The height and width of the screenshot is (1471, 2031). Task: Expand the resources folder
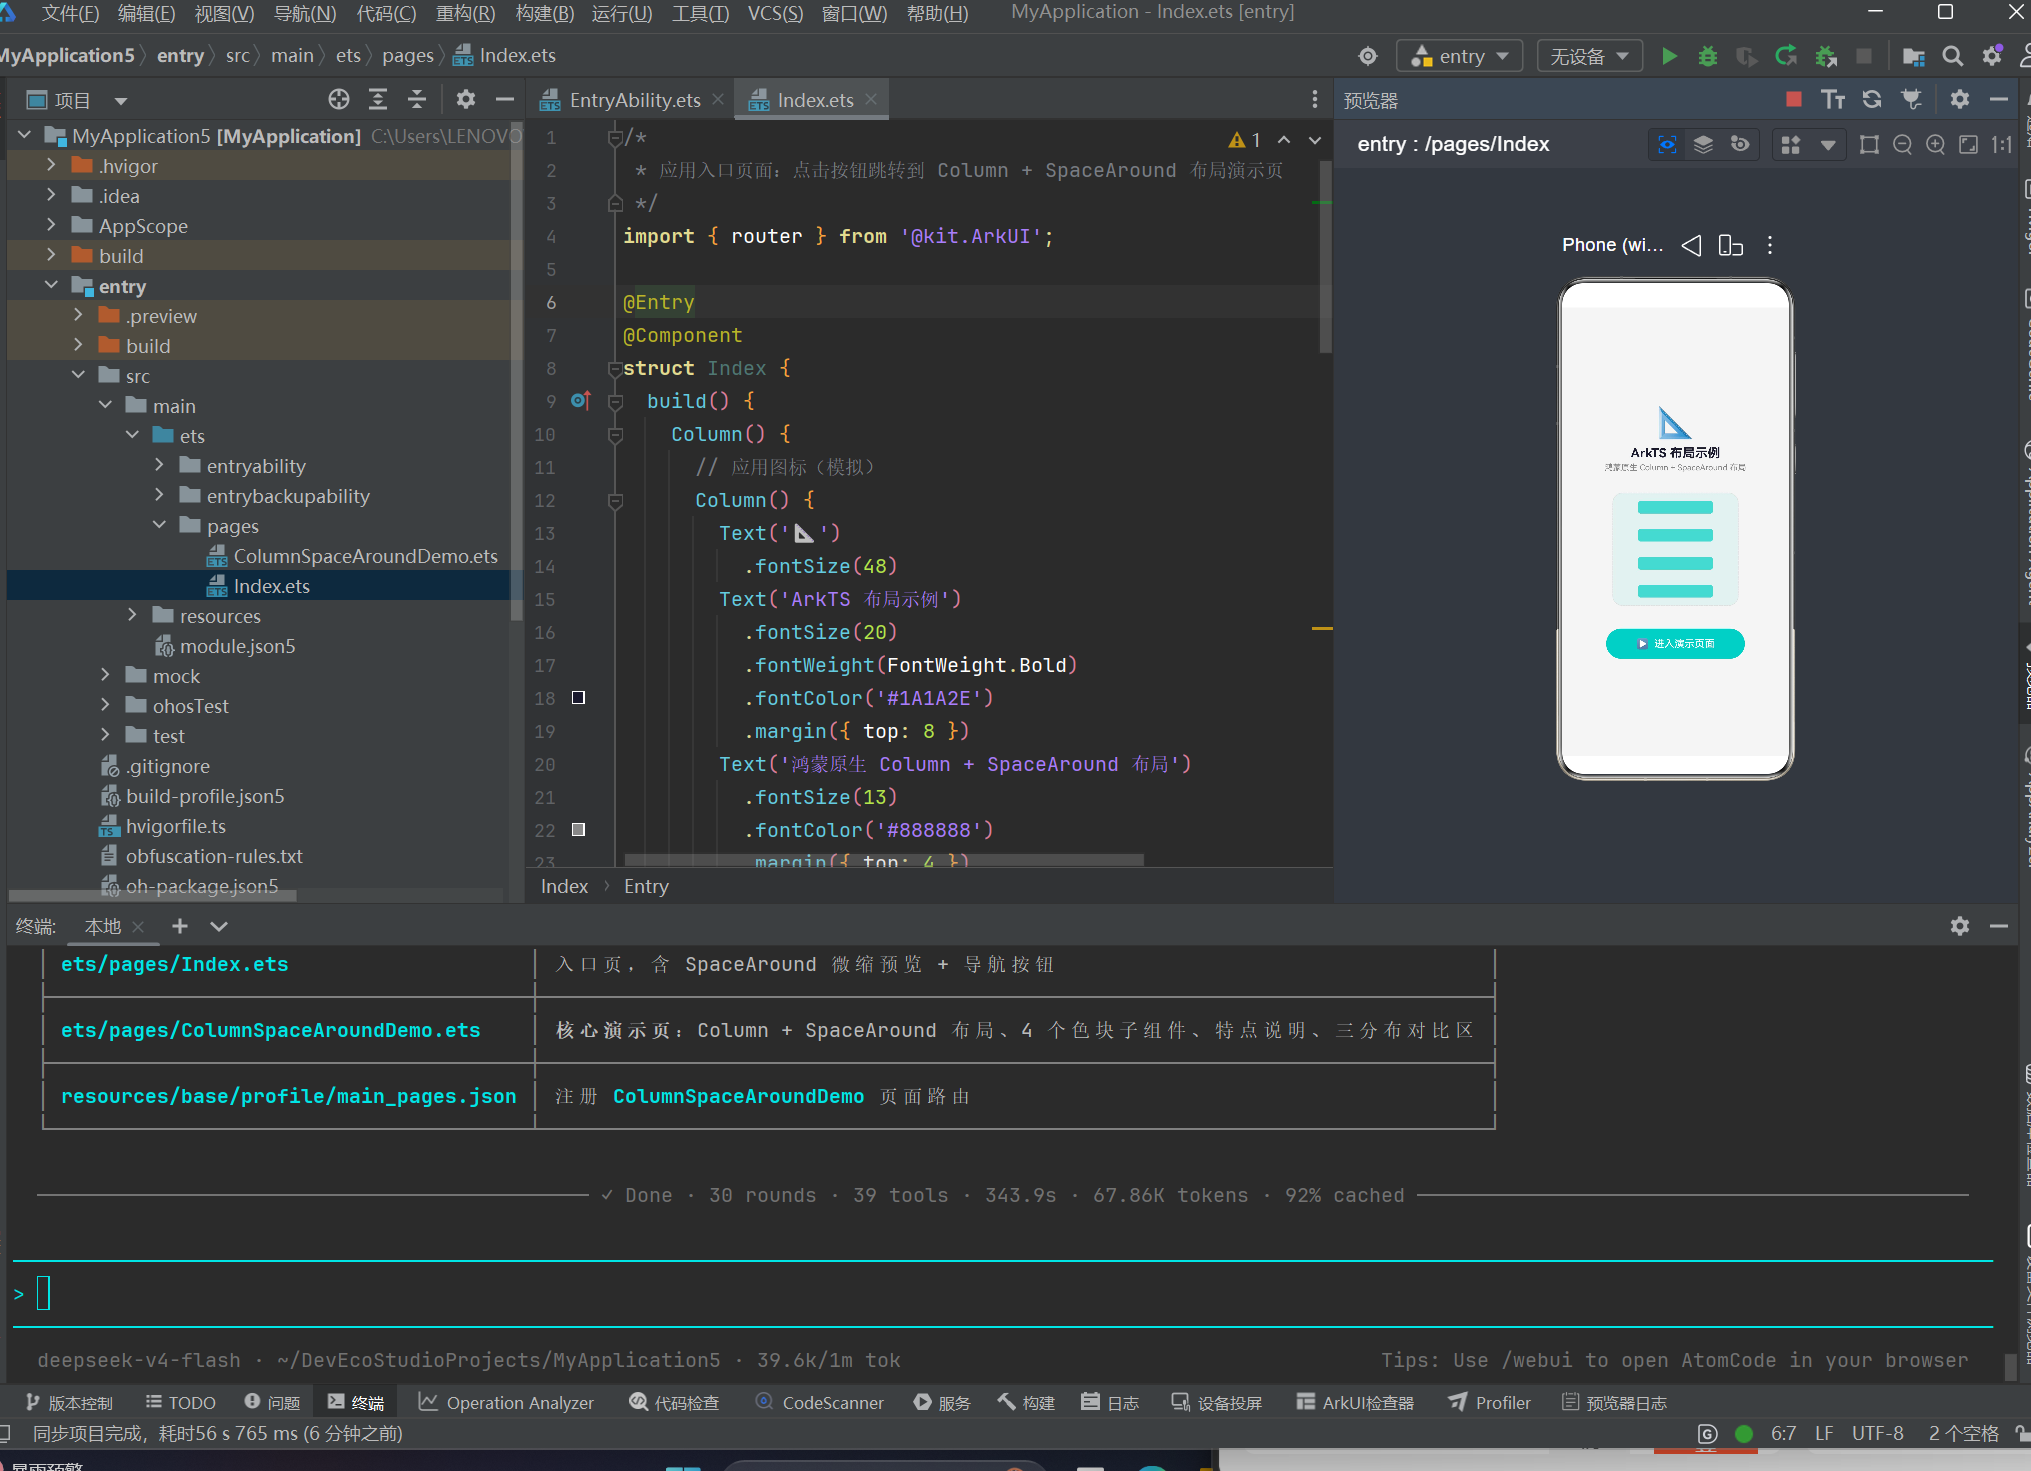(x=132, y=615)
